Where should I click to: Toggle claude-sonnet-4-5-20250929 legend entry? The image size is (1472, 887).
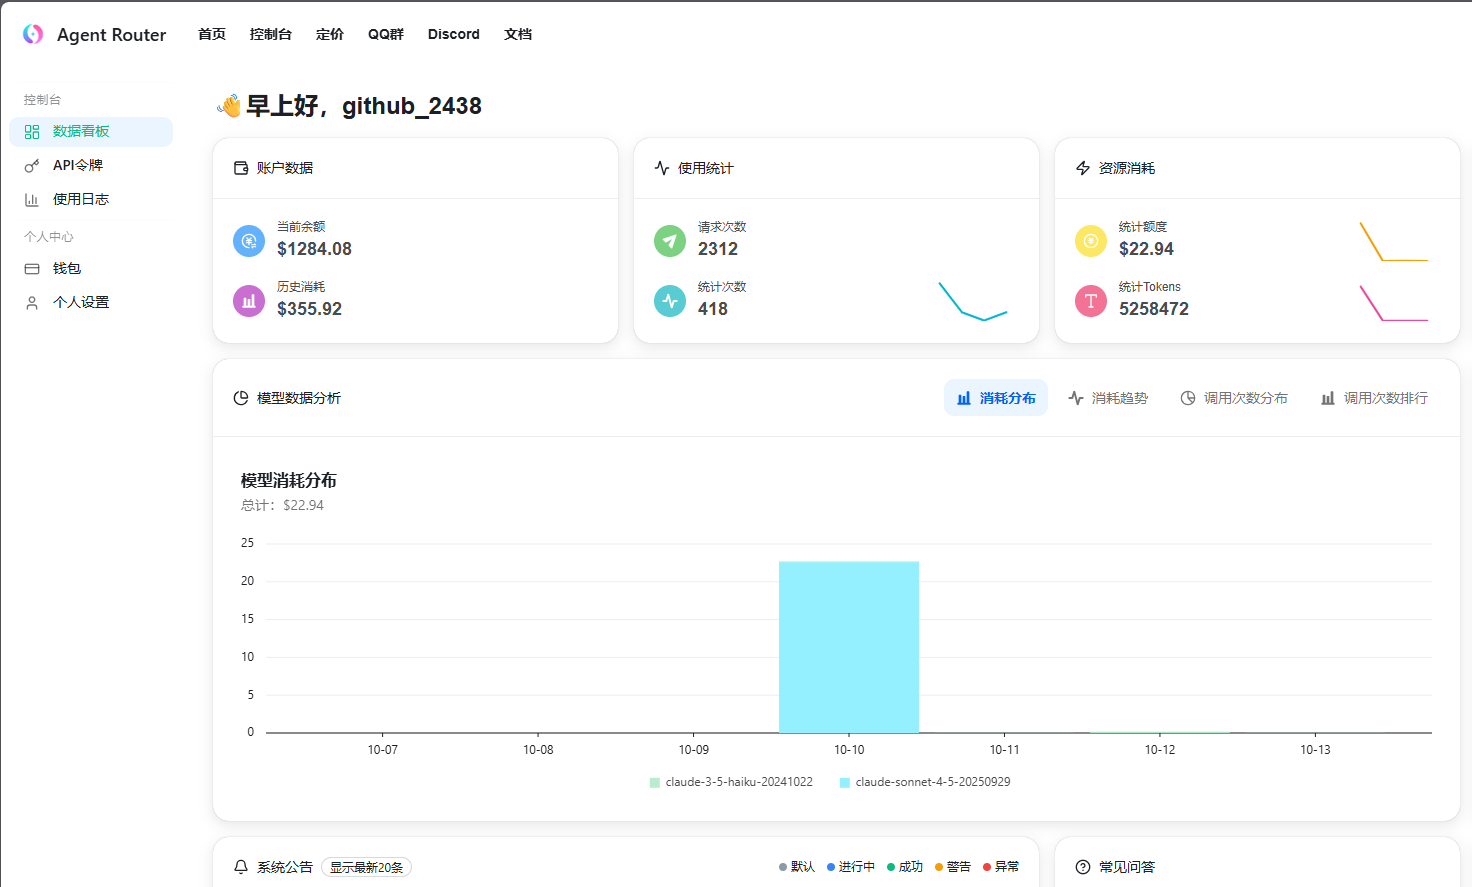[x=925, y=782]
